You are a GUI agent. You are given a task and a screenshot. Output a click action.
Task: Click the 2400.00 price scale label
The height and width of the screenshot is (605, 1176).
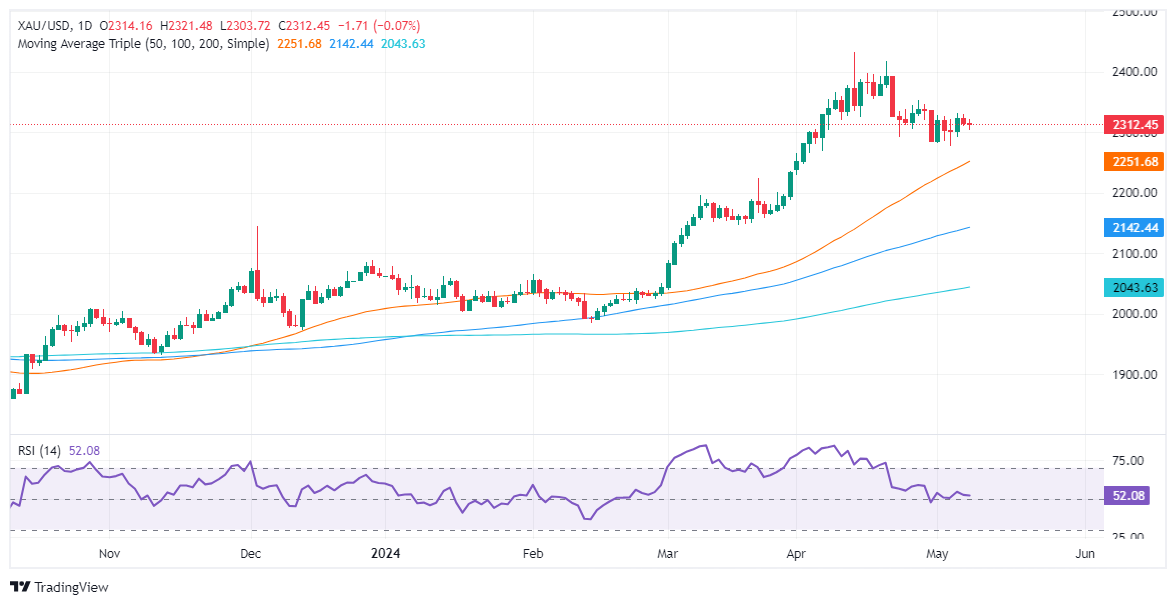[1133, 72]
